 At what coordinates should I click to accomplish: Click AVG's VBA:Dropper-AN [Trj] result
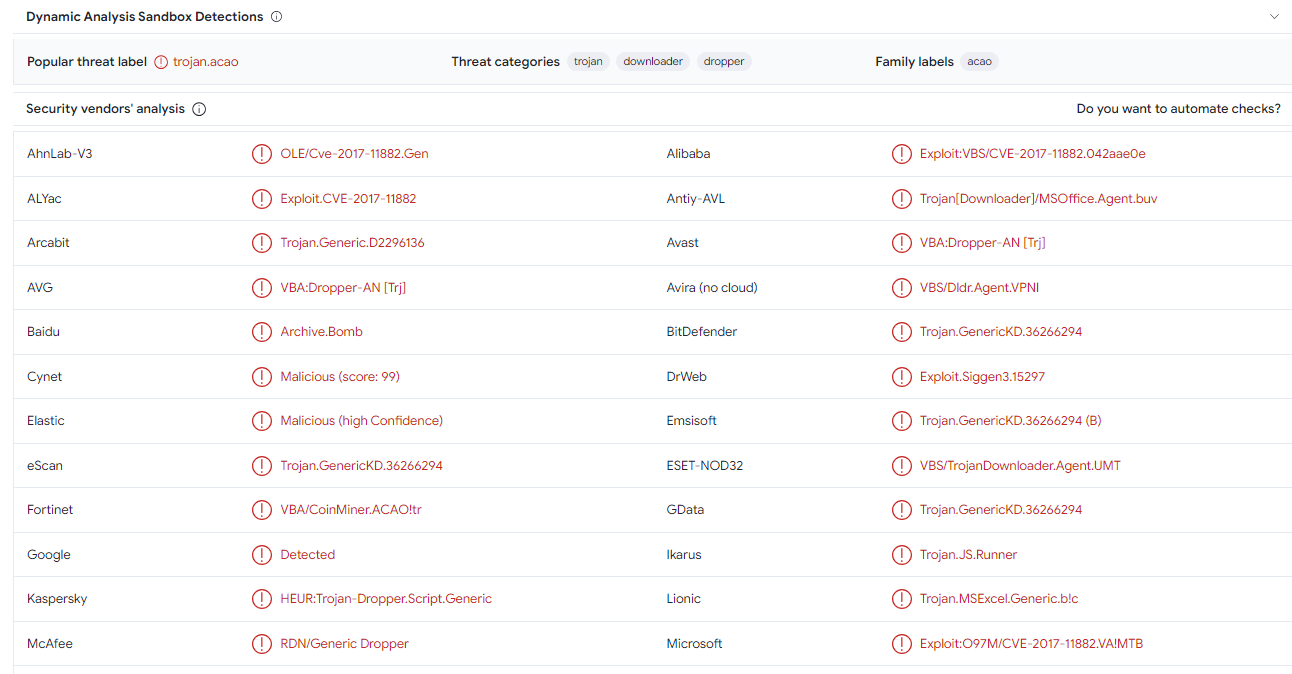click(x=343, y=288)
